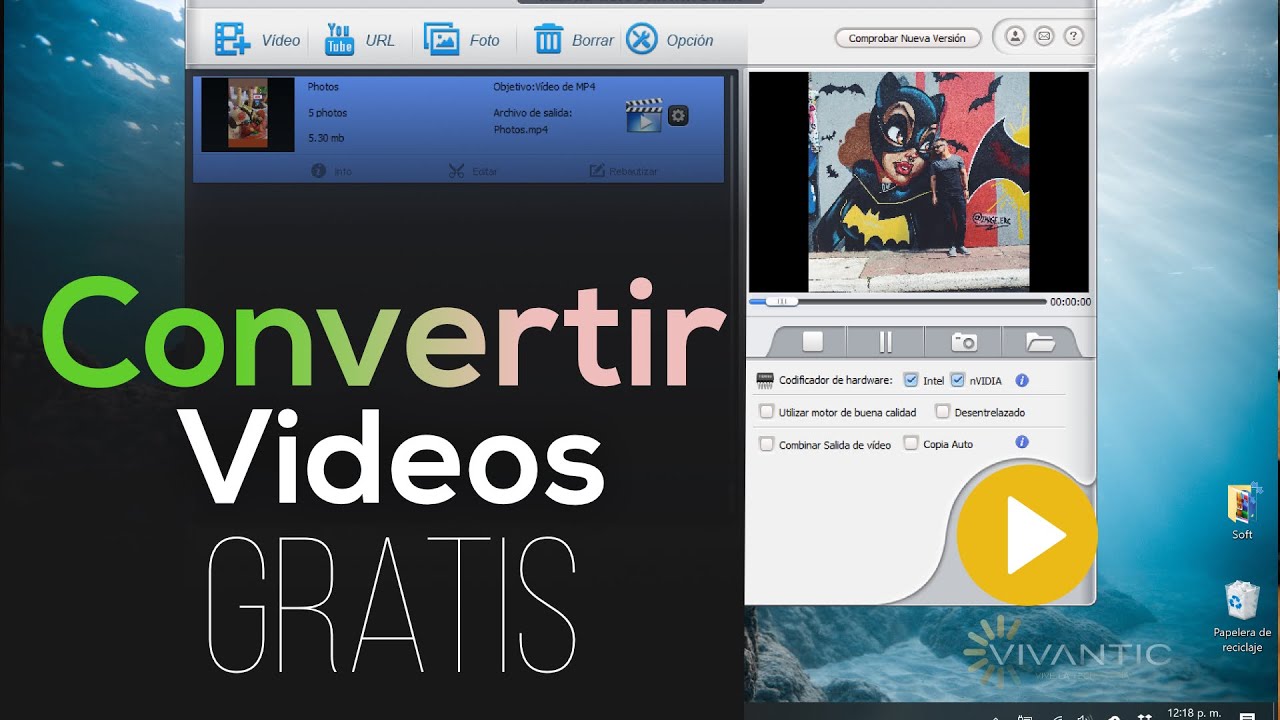Screen dimensions: 1280x720
Task: Toggle the Intel hardware encoder checkbox
Action: (910, 380)
